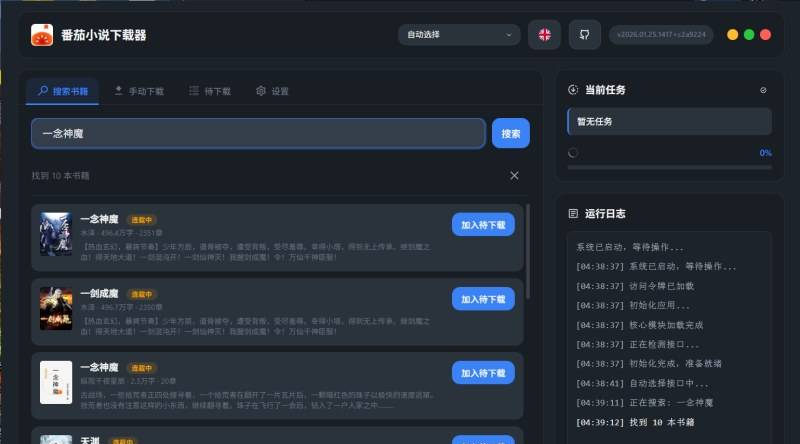The height and width of the screenshot is (444, 800).
Task: Click the version number badge
Action: coord(661,35)
